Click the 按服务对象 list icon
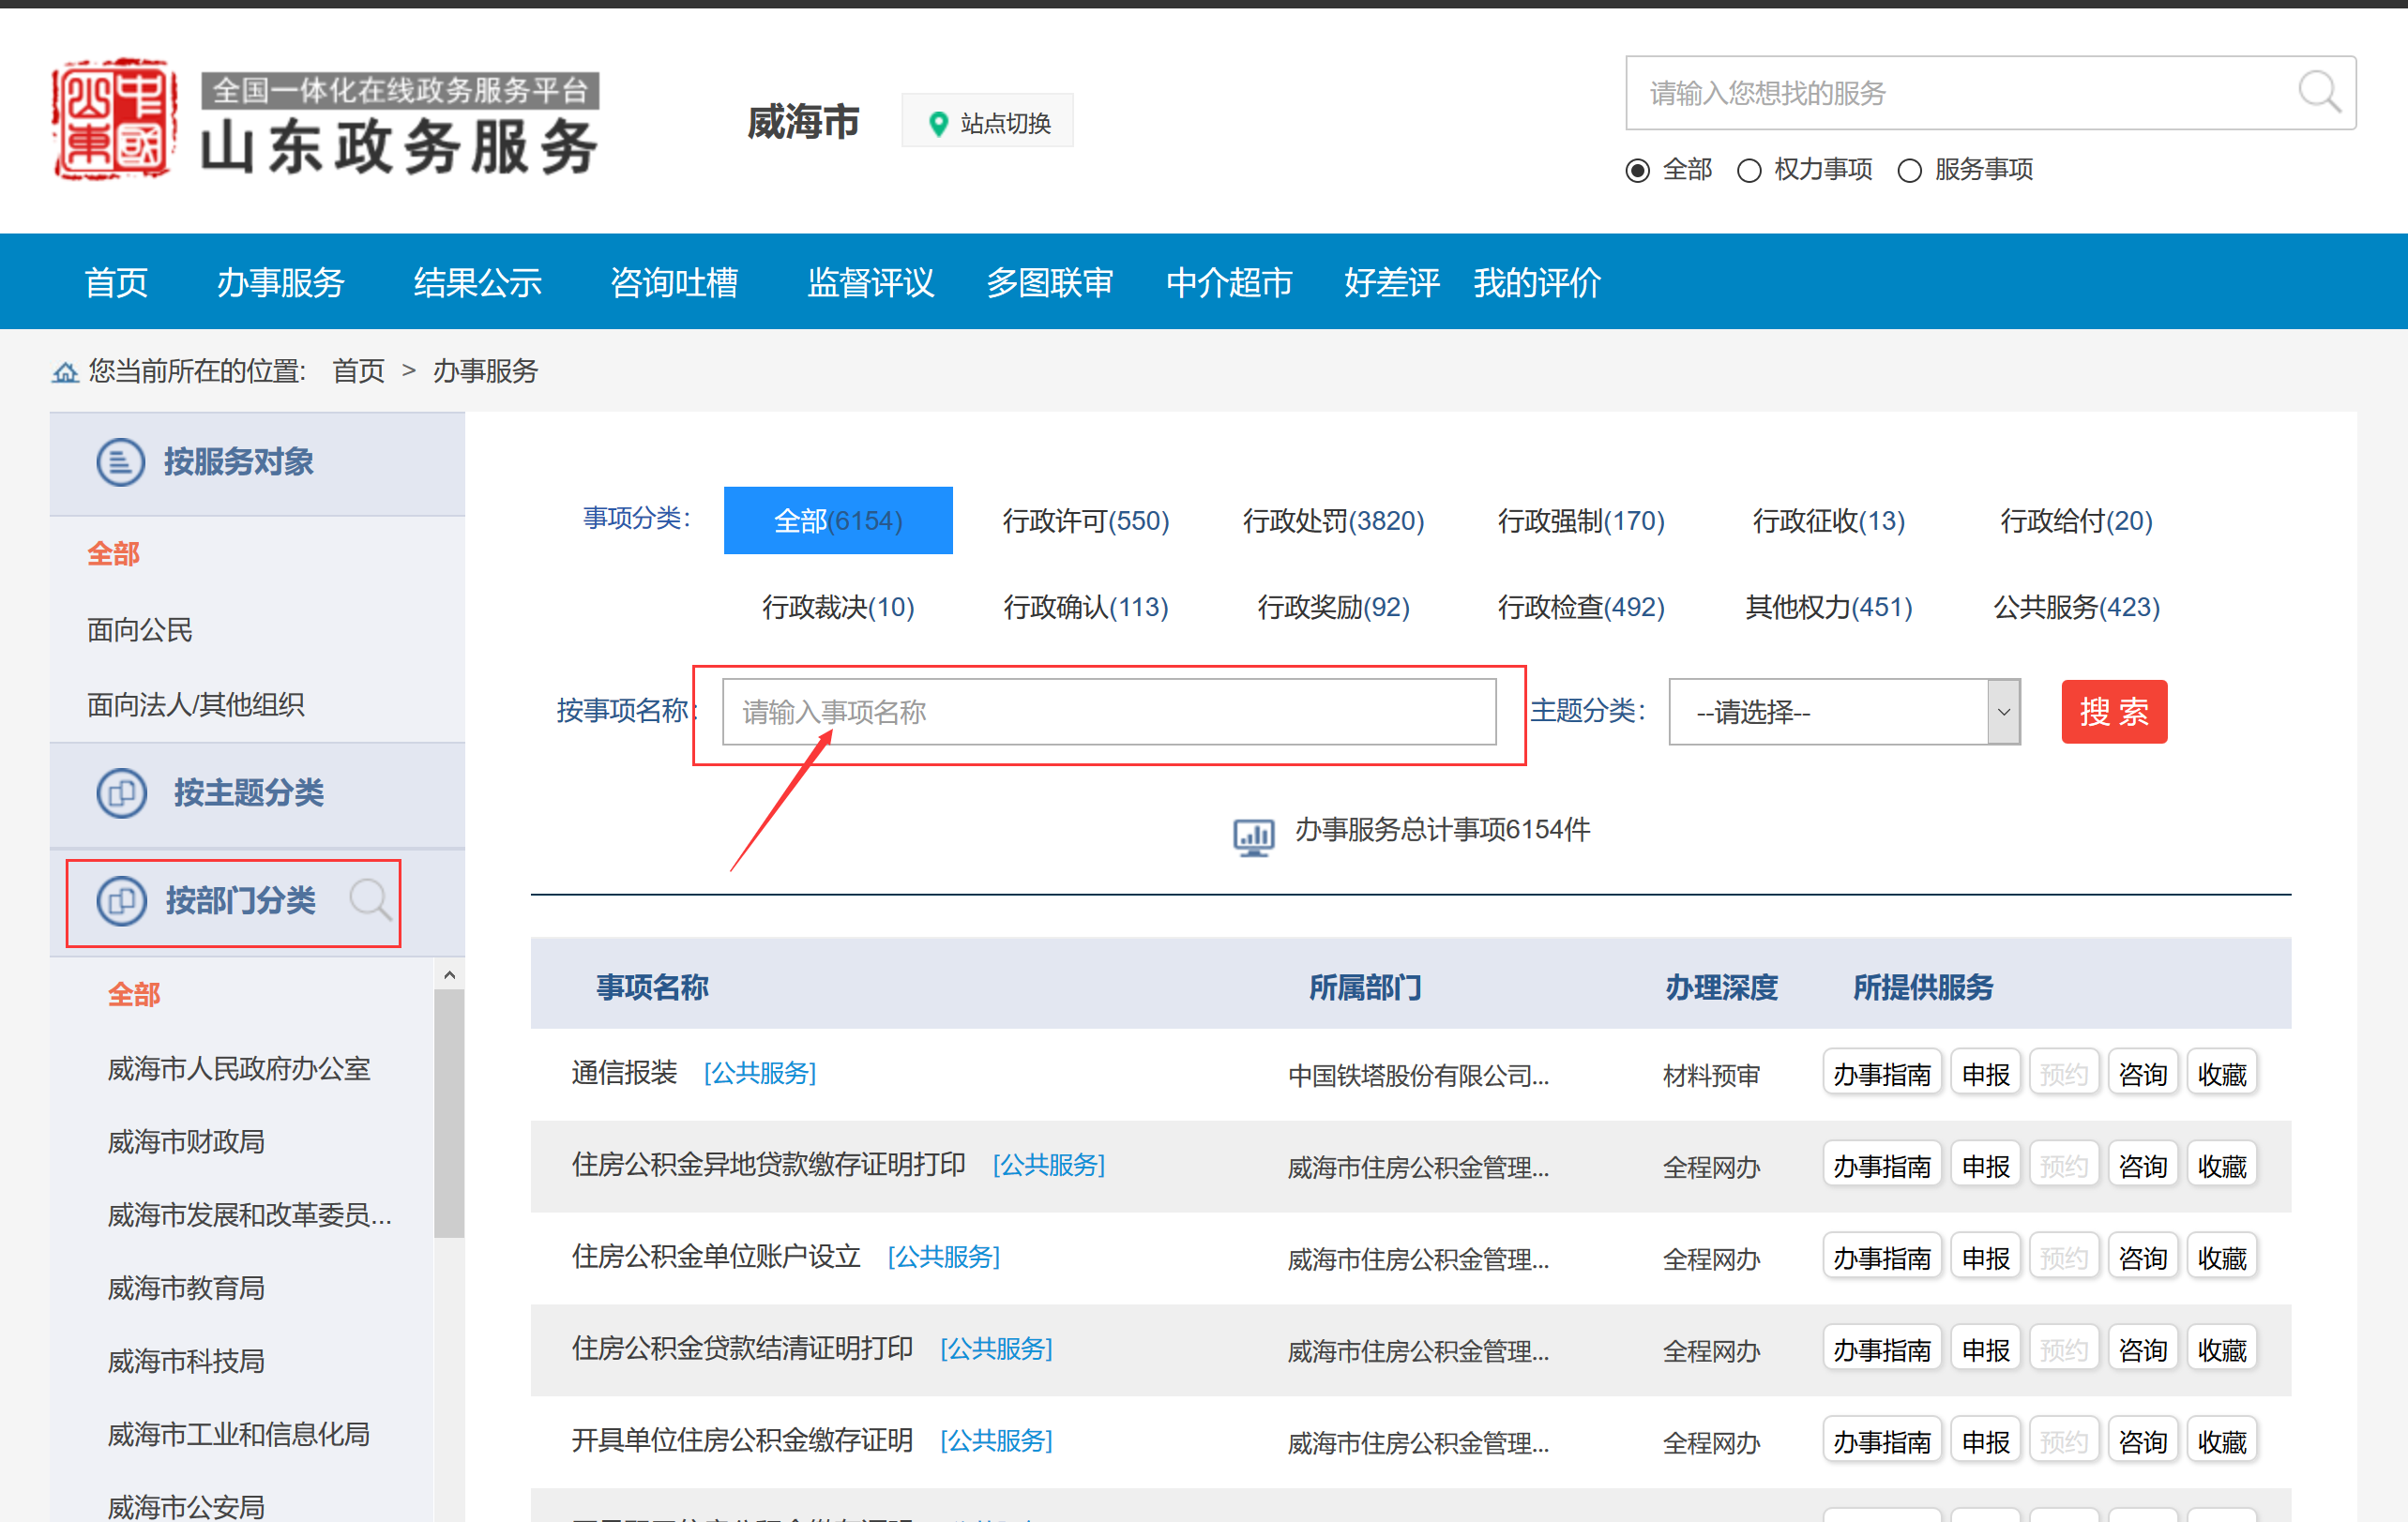2408x1522 pixels. click(x=120, y=462)
